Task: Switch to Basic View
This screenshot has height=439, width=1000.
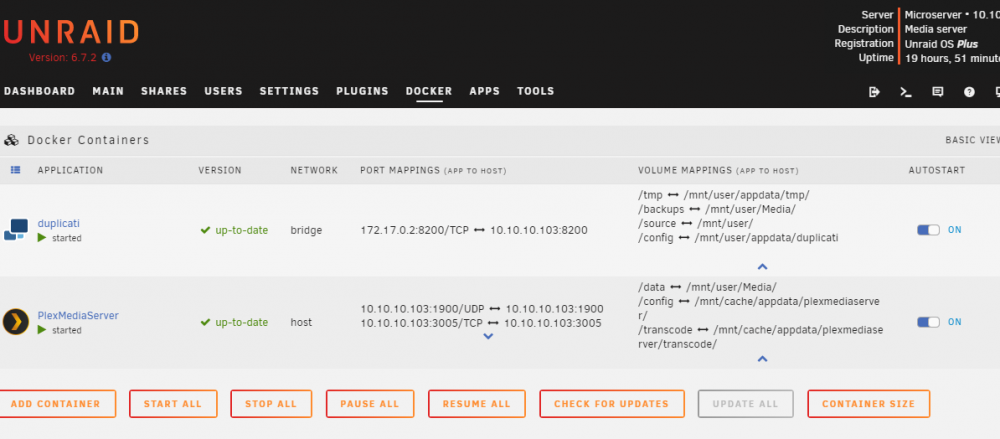Action: click(x=973, y=140)
